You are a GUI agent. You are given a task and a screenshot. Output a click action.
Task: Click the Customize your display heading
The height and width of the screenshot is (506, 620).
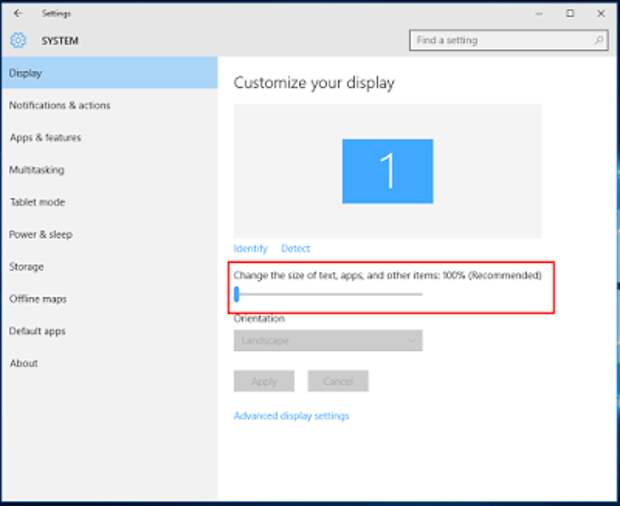point(314,83)
